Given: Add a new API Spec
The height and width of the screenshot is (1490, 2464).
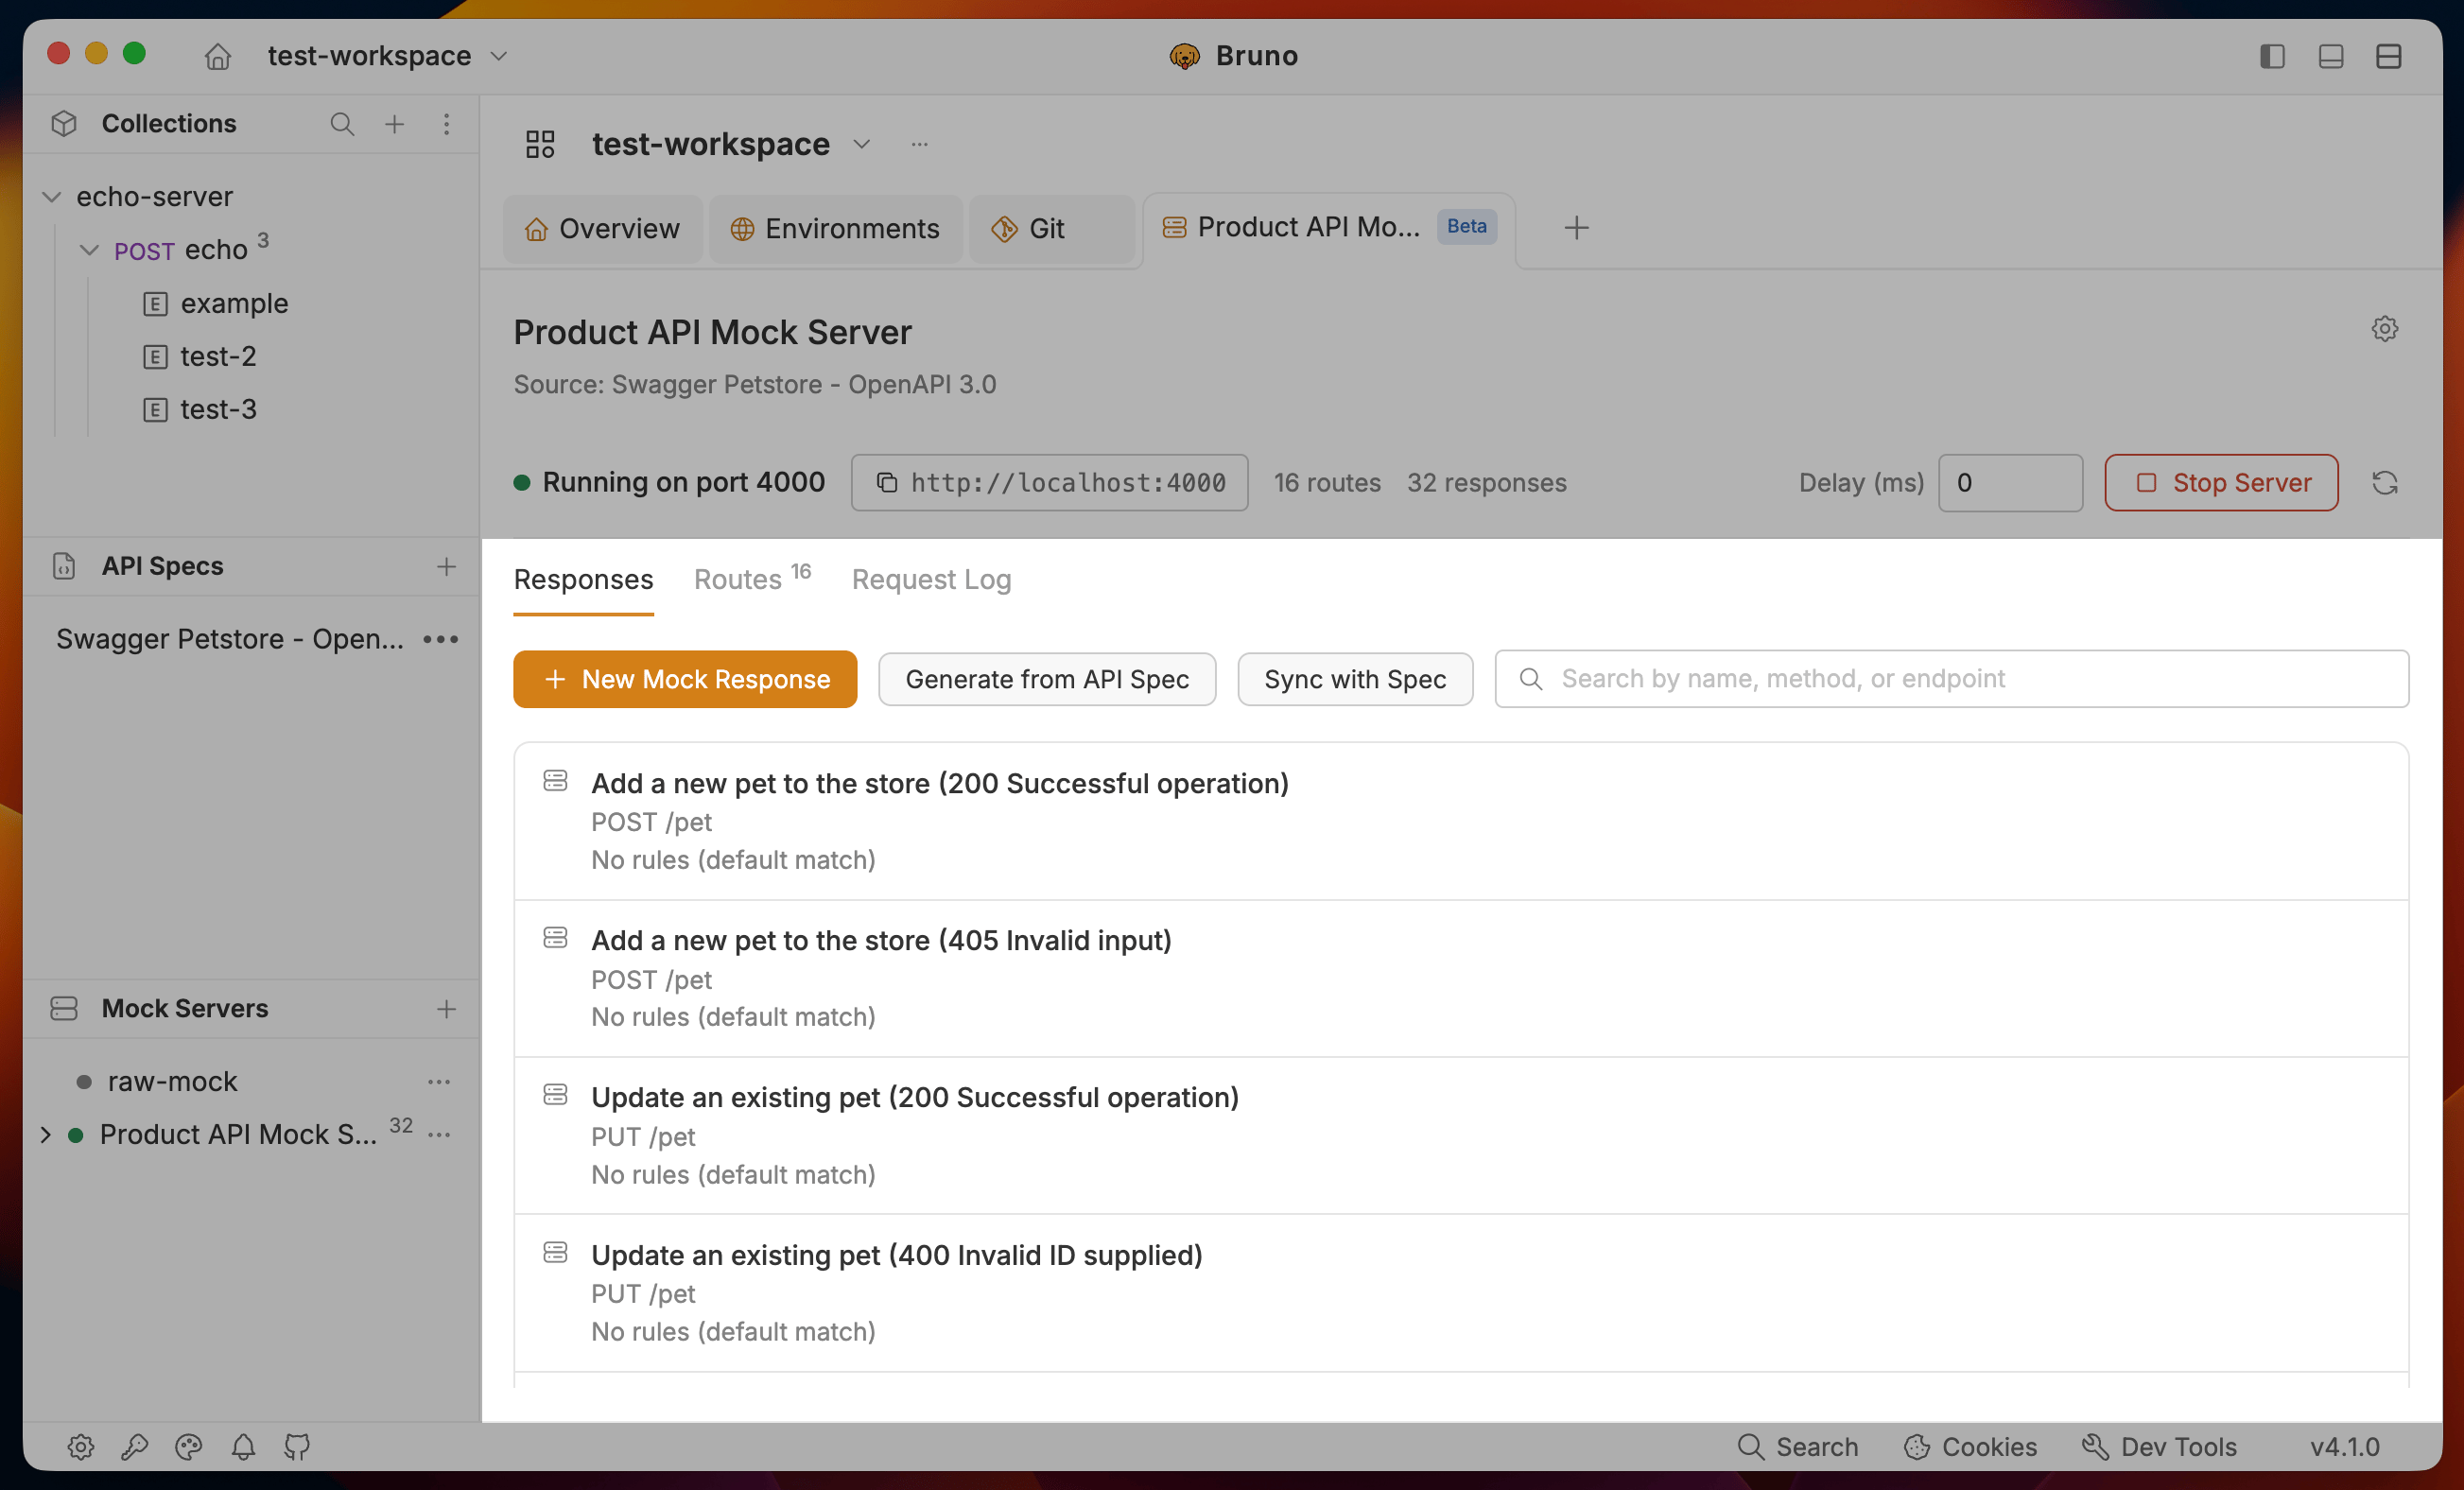Looking at the screenshot, I should tap(446, 567).
